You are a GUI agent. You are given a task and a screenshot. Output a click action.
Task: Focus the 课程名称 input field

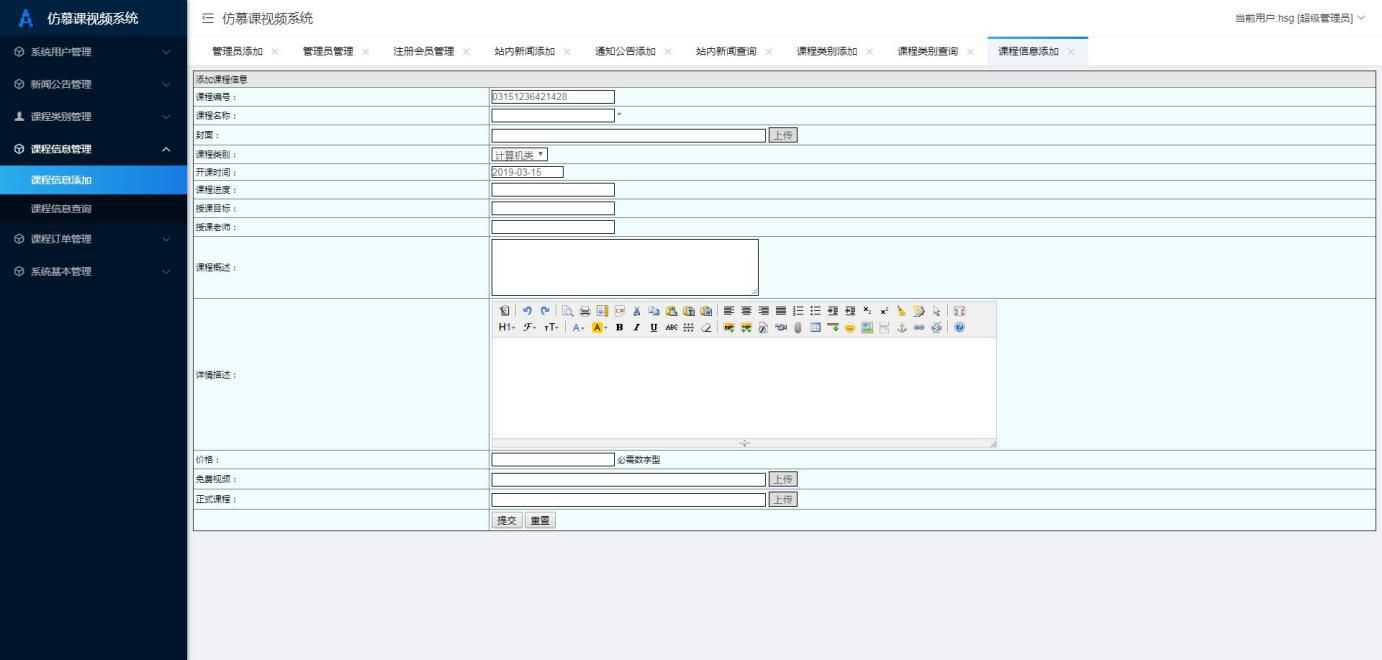point(553,115)
